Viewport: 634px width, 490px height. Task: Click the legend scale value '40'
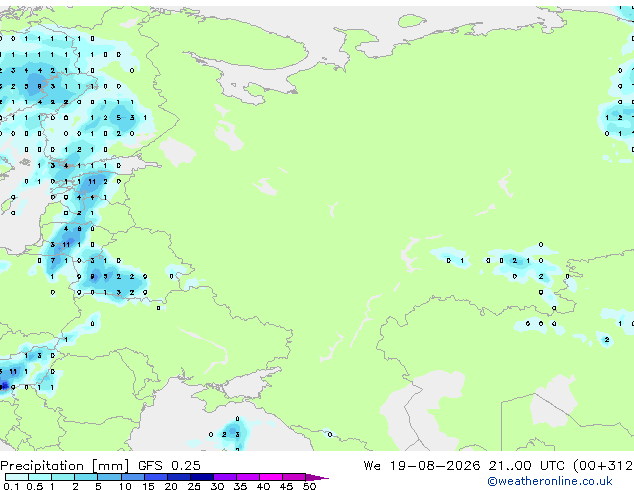click(x=263, y=486)
